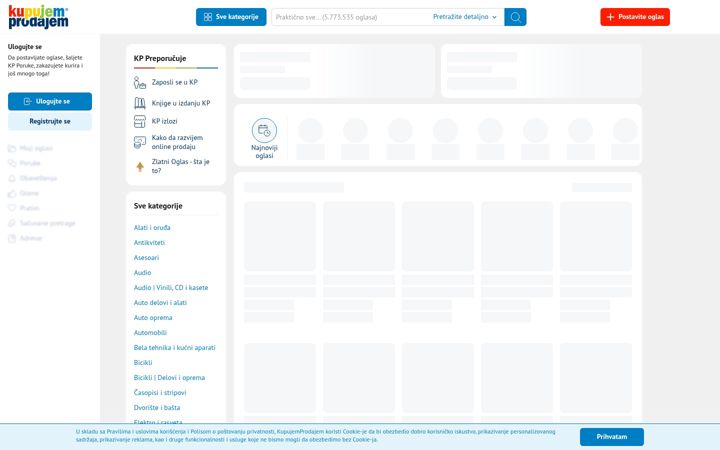Click the Najnoviji oglasi calendar icon
720x450 pixels.
click(x=264, y=130)
